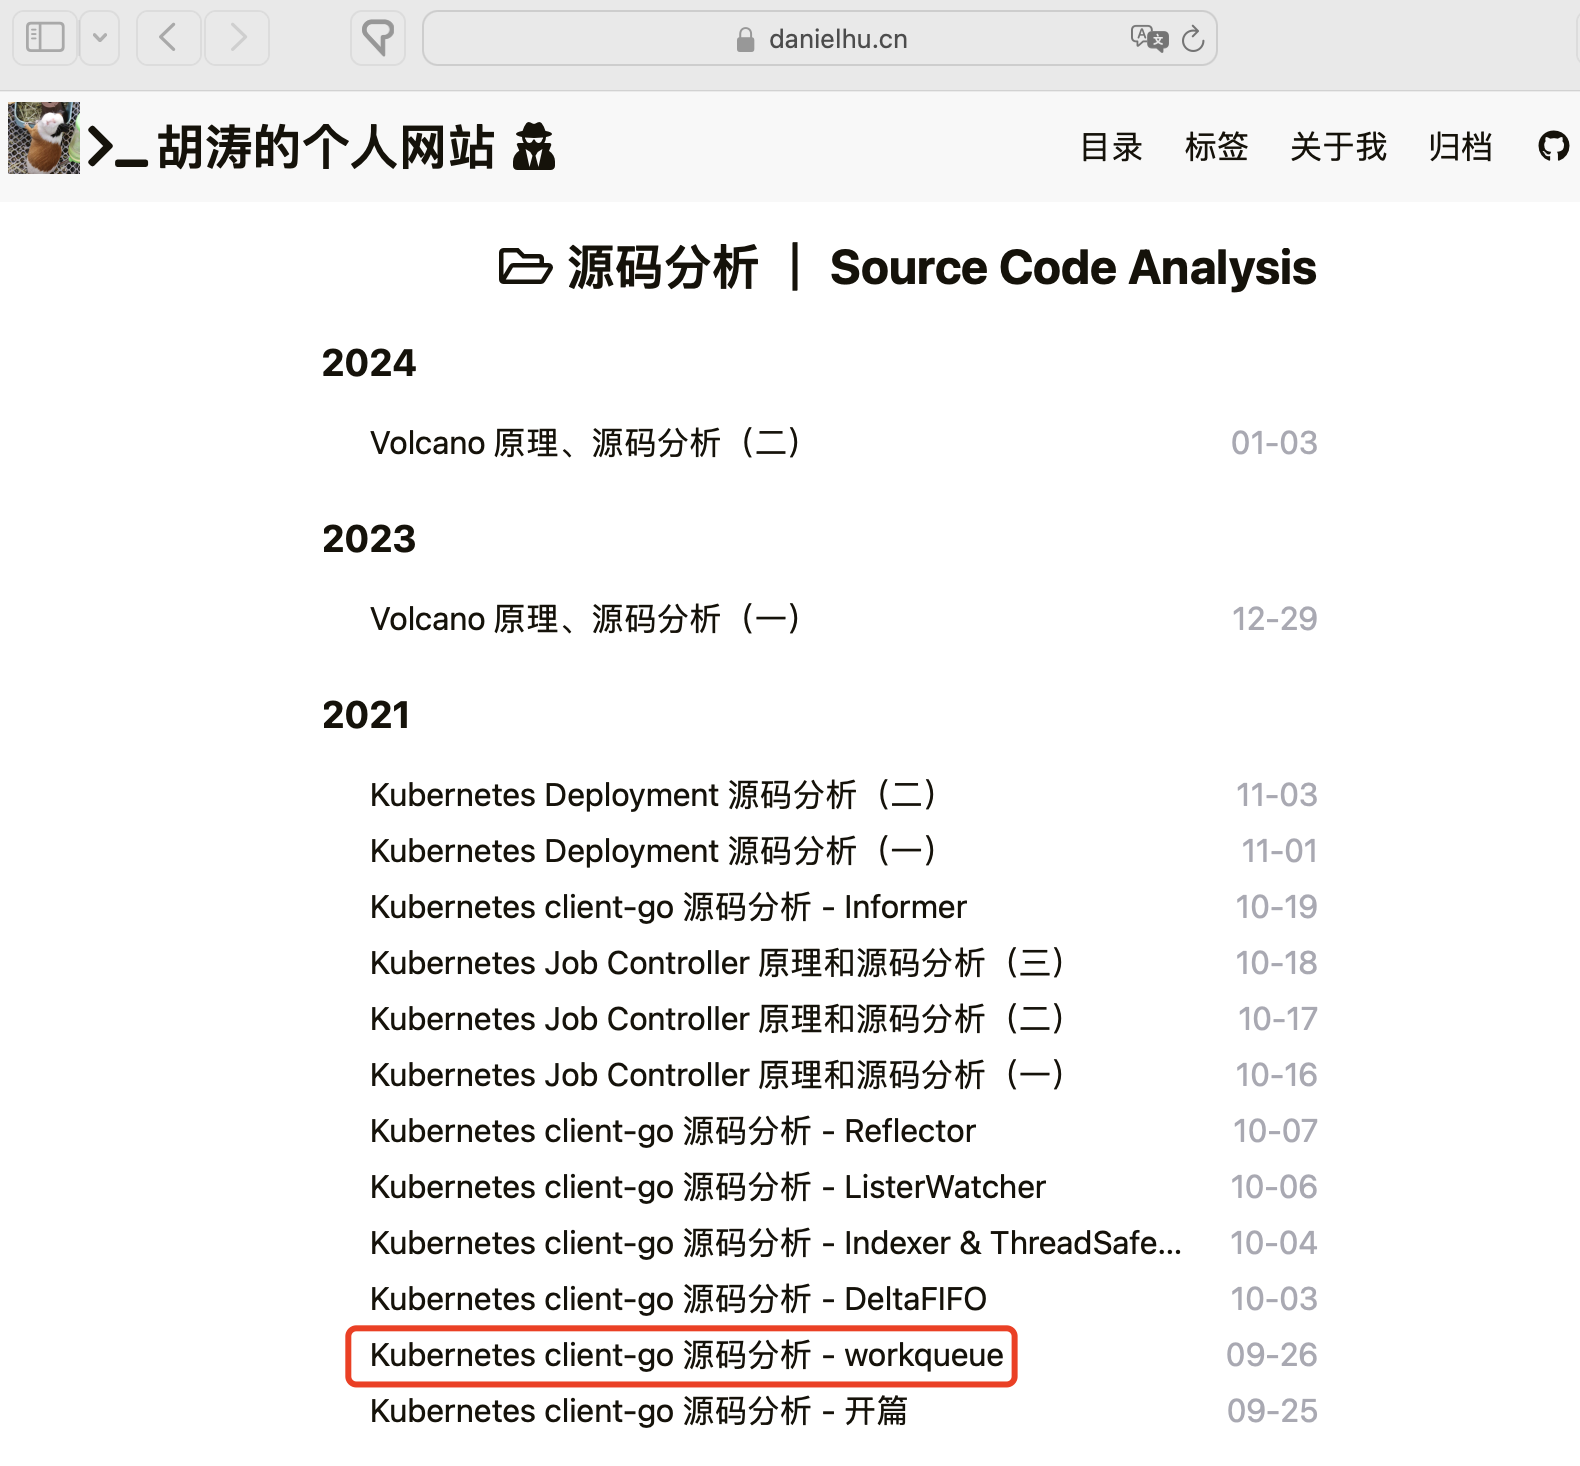Open the 标签 menu item

[1216, 147]
